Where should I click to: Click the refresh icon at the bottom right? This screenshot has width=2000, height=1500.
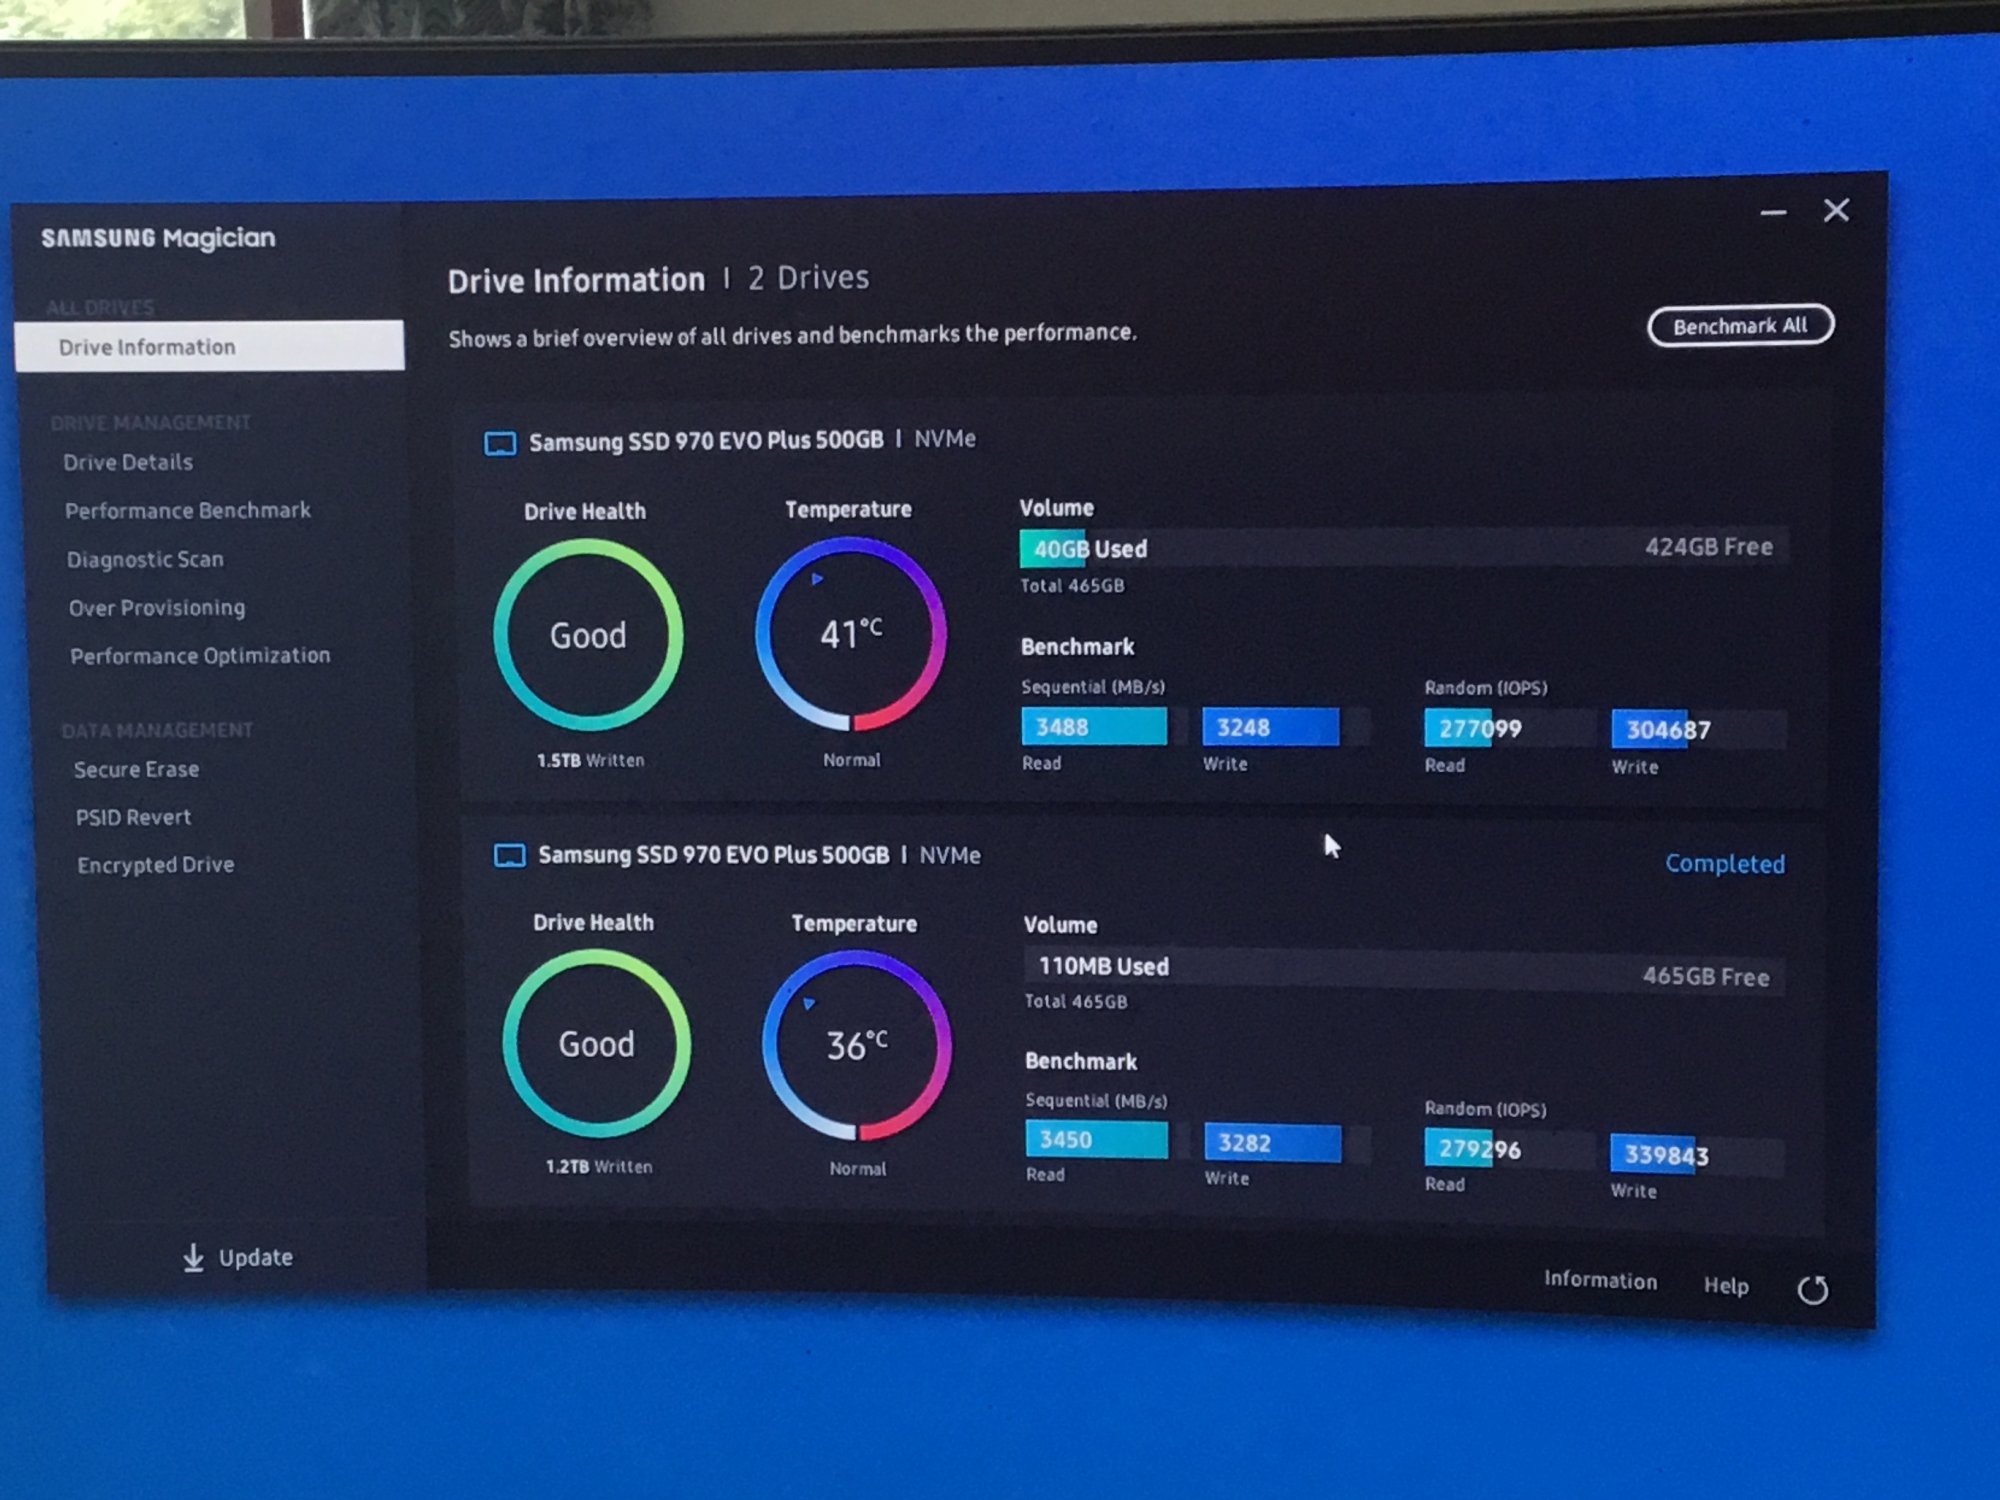coord(1812,1290)
